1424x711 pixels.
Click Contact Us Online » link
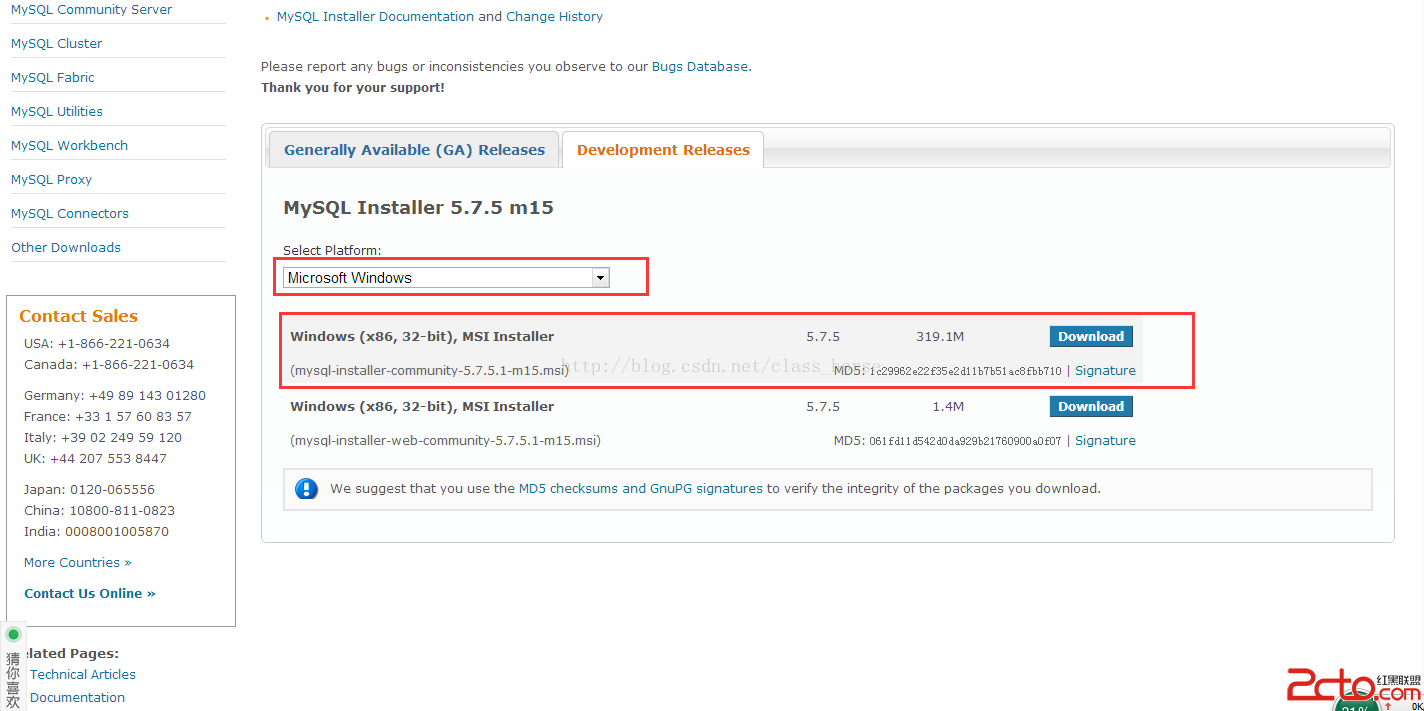click(x=90, y=594)
